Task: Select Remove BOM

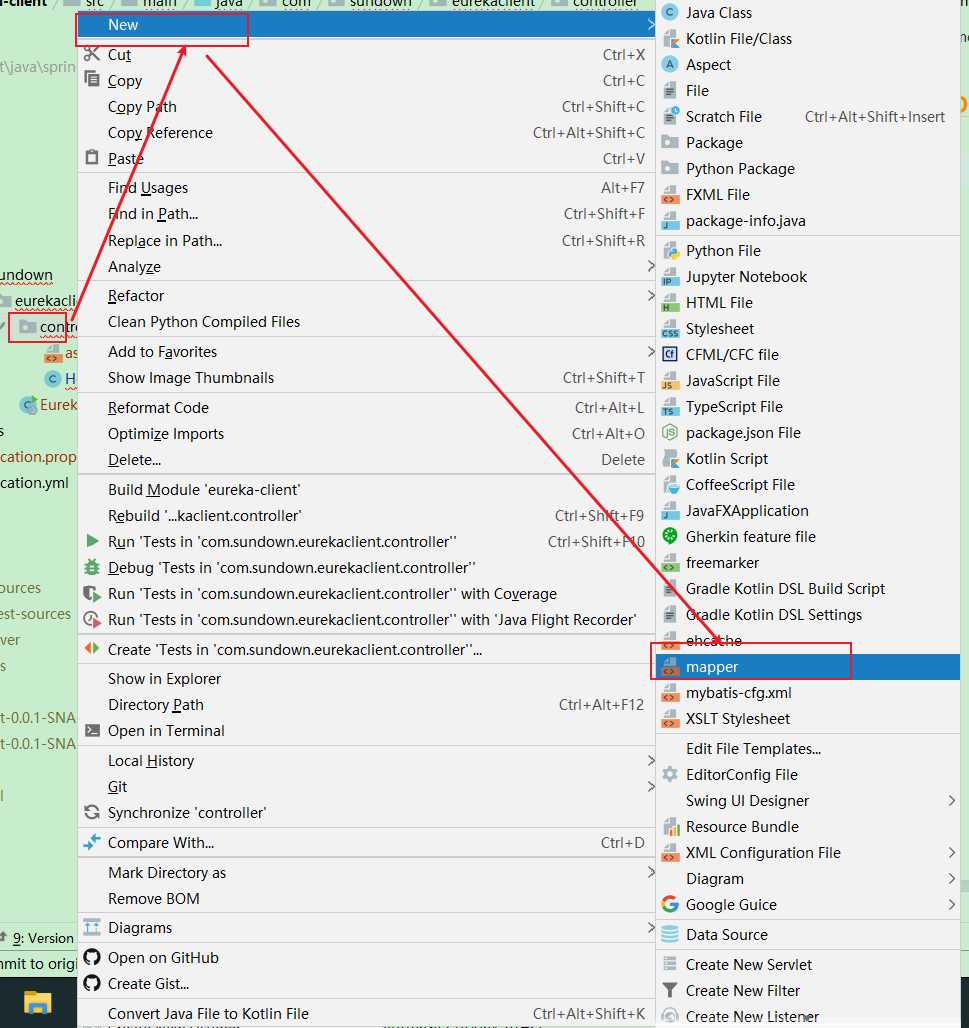Action: (x=366, y=898)
